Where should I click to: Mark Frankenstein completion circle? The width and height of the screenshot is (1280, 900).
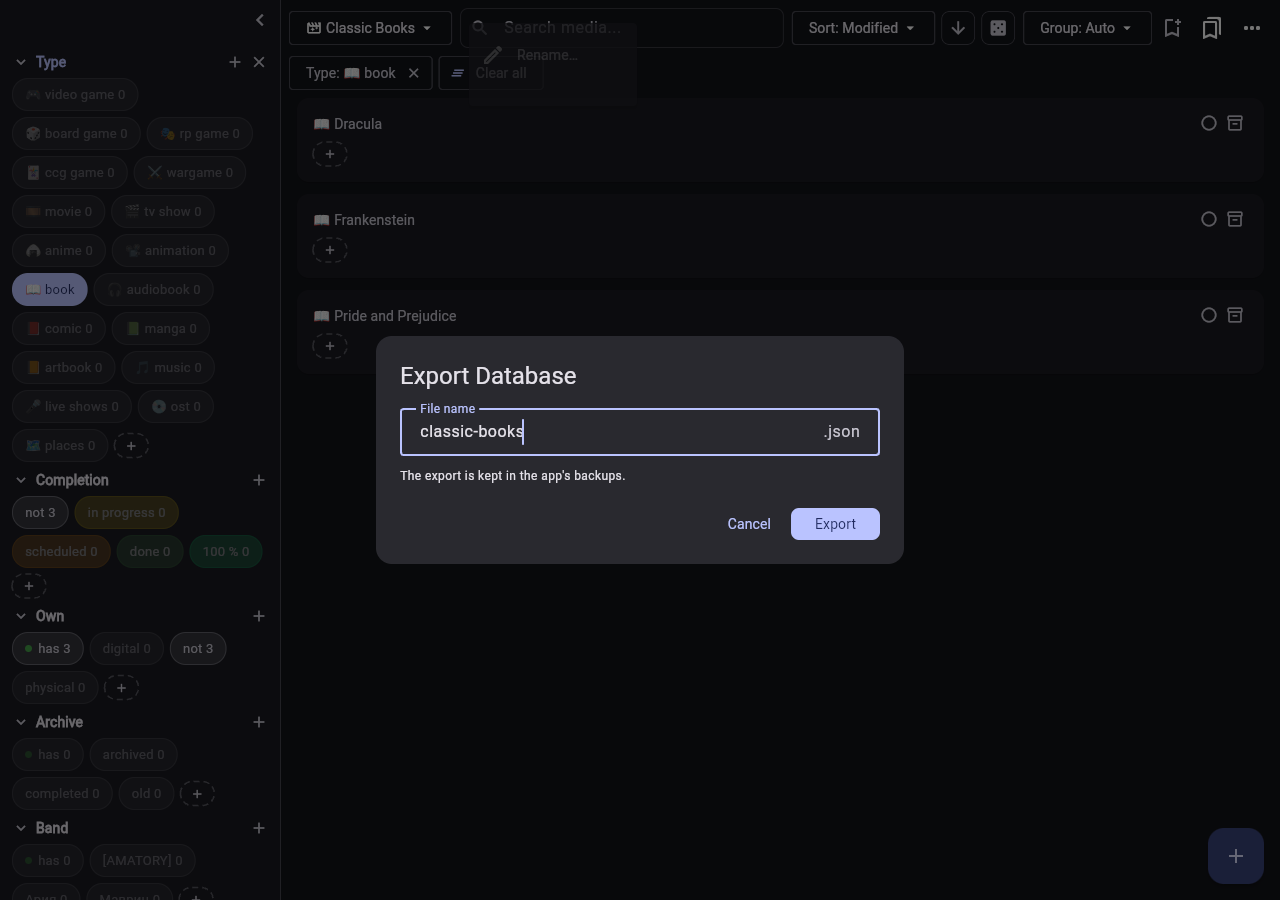[1209, 219]
